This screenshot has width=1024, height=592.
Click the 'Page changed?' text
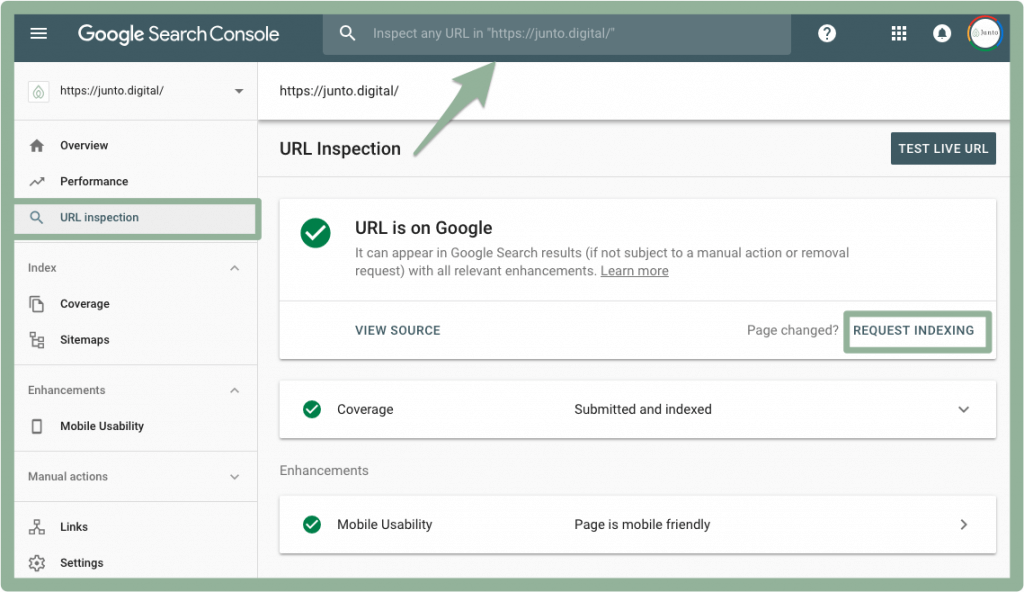pos(792,331)
